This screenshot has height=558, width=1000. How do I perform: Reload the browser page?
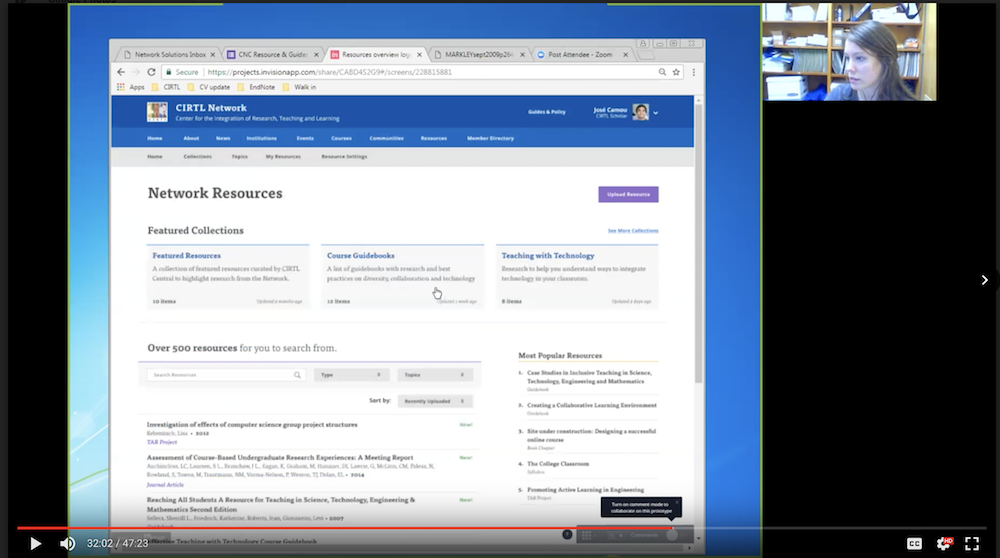click(x=151, y=72)
